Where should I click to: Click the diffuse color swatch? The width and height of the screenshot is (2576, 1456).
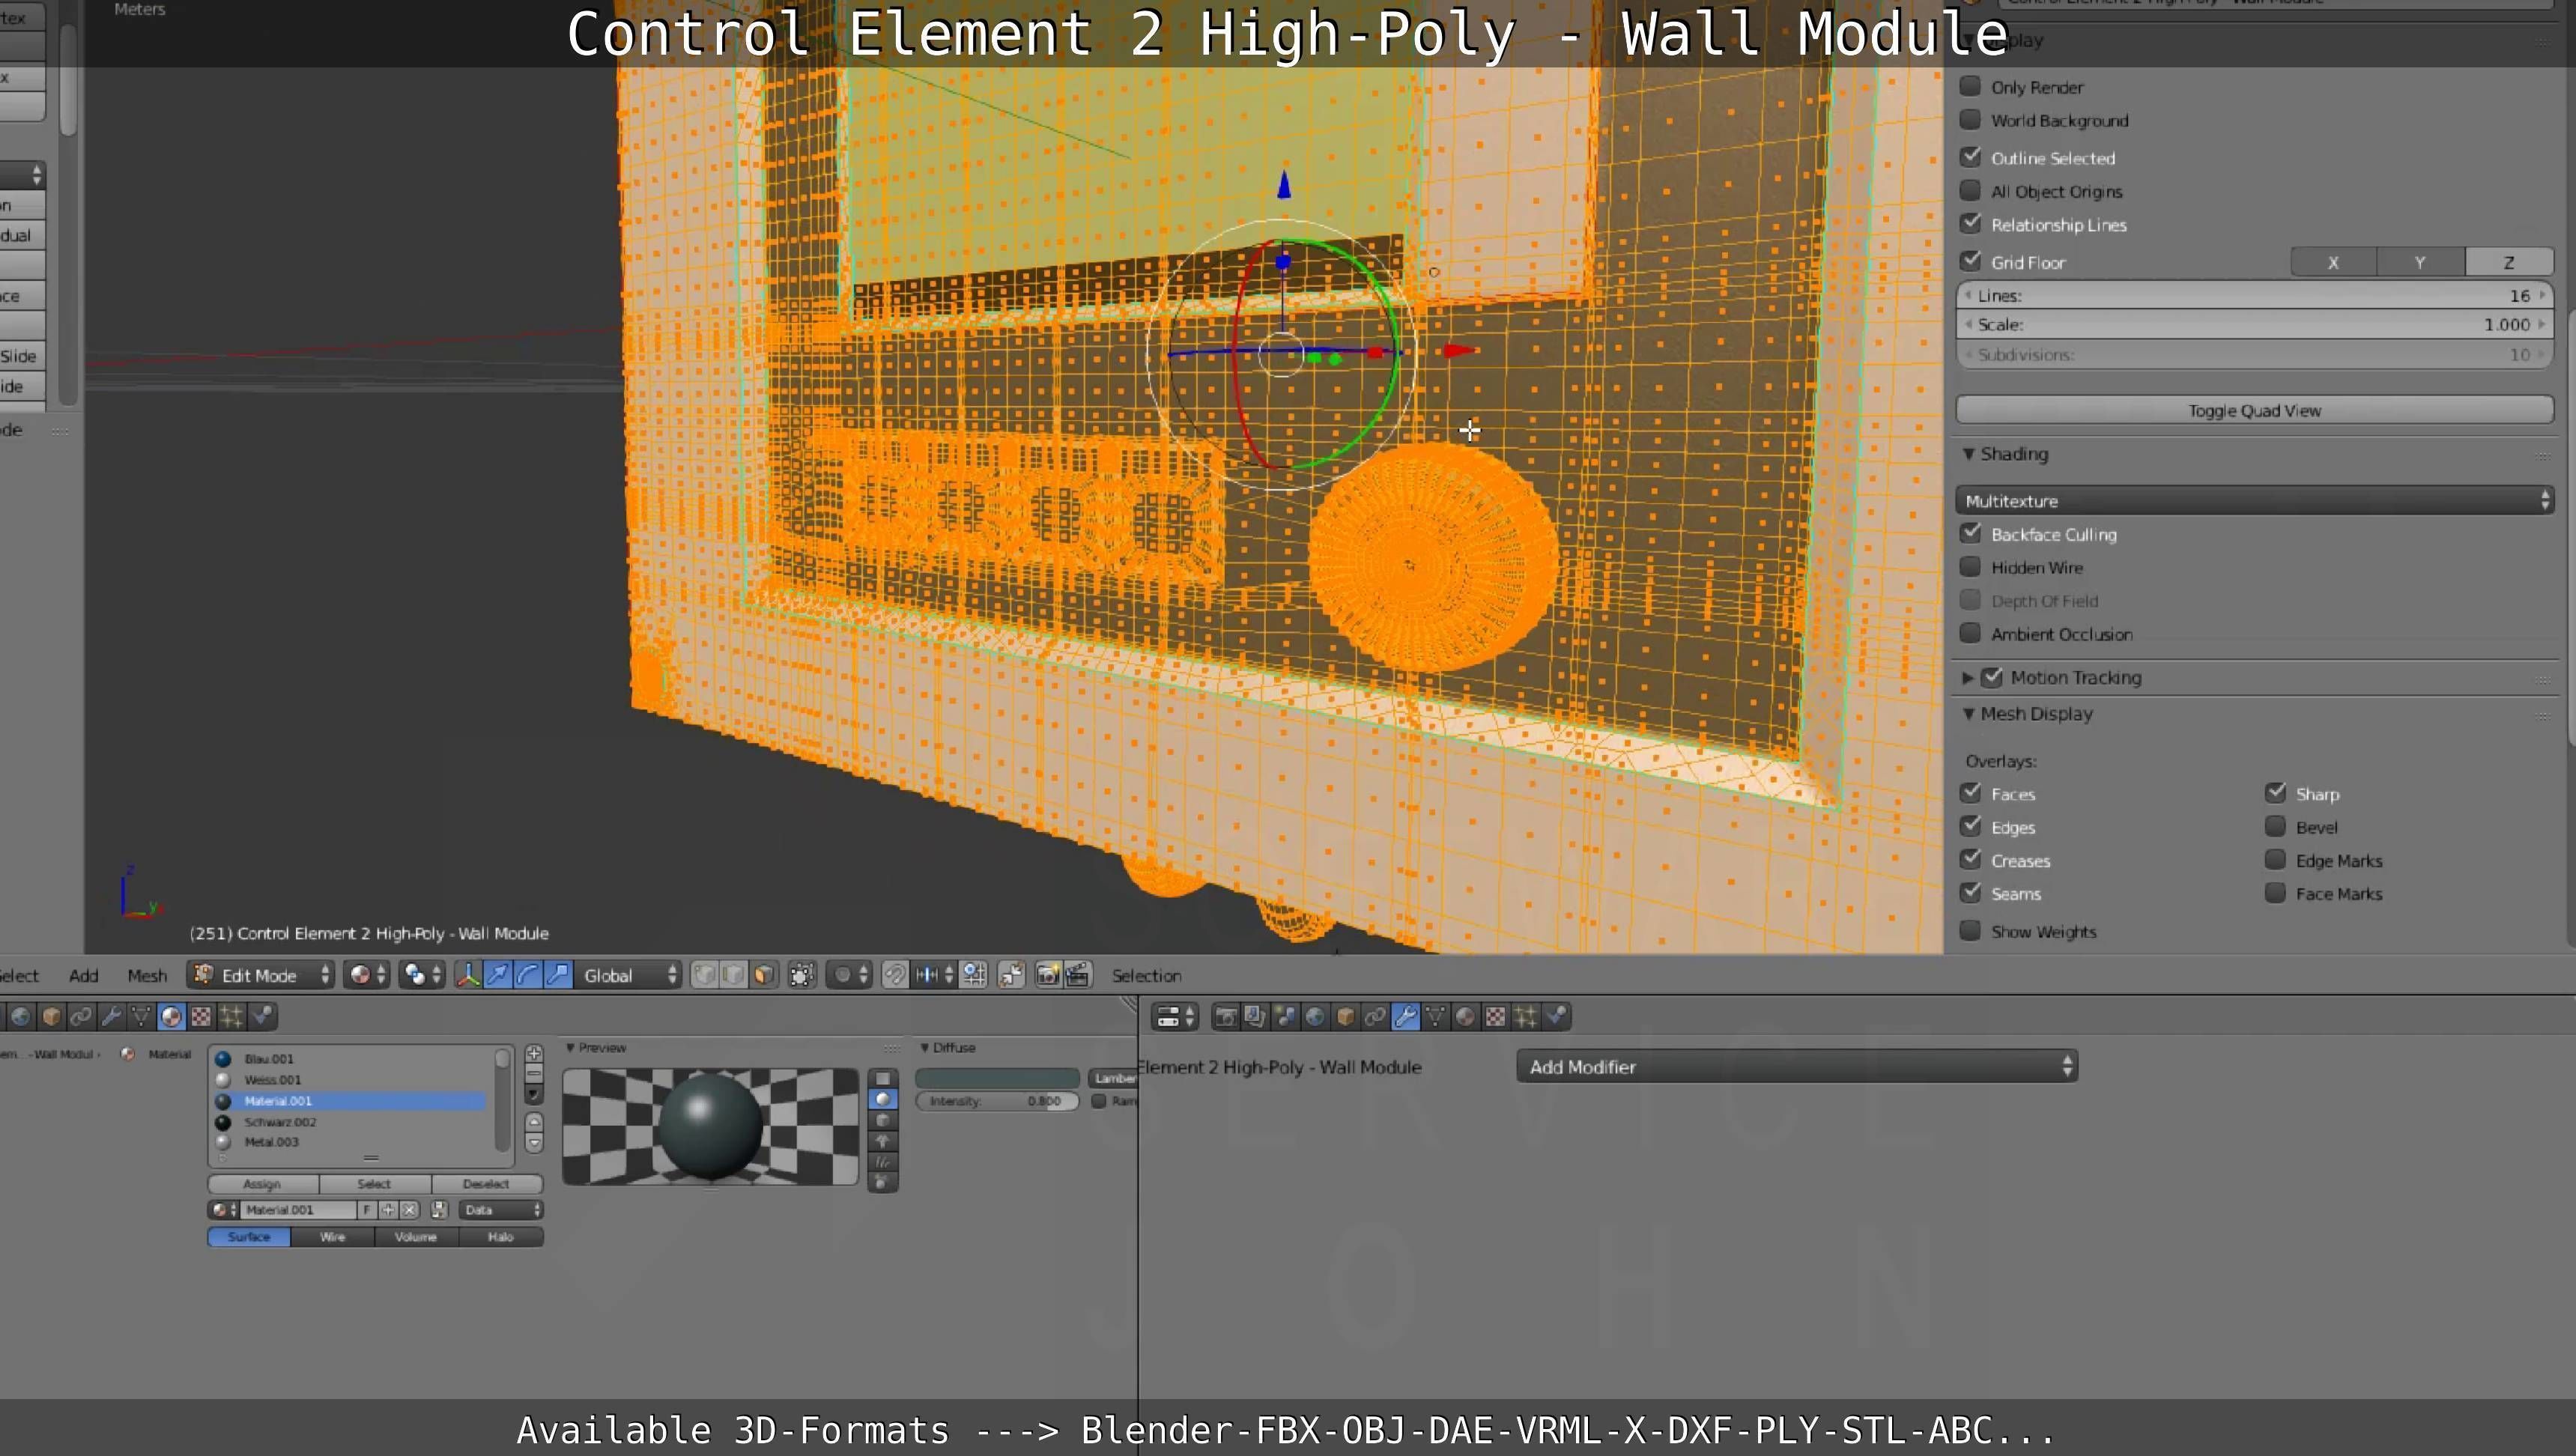997,1078
